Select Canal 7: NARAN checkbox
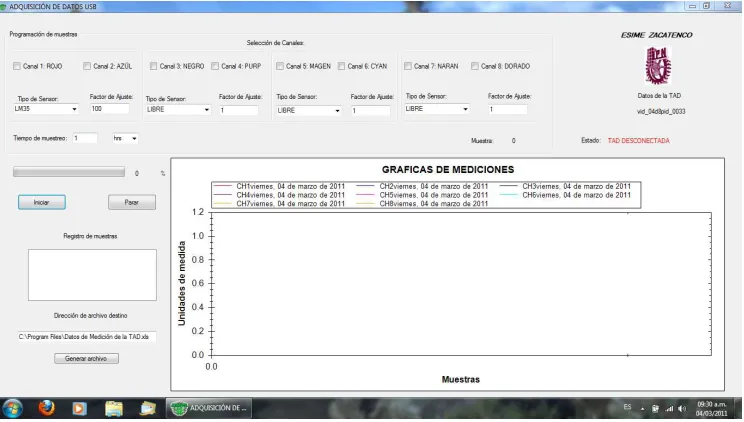 pos(408,66)
